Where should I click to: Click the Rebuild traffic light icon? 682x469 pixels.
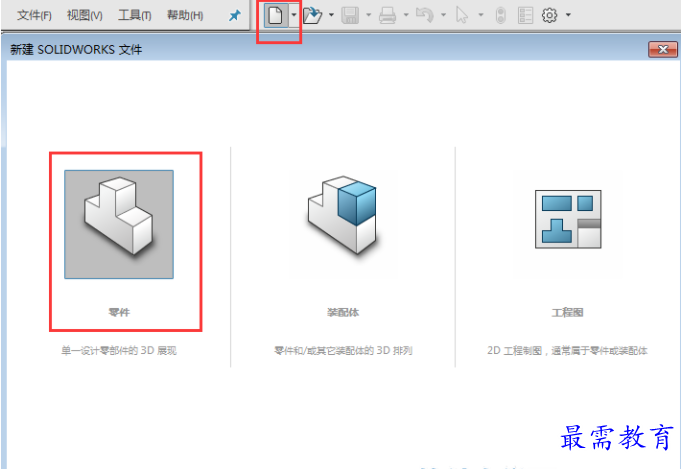501,16
